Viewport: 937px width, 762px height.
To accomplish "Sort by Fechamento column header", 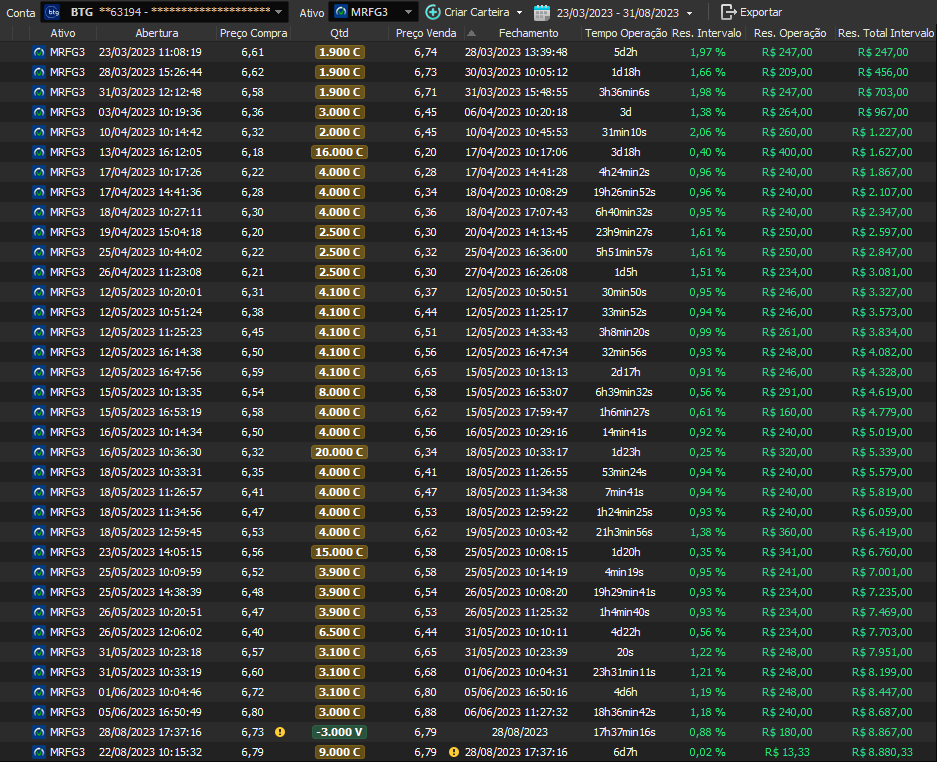I will (528, 33).
